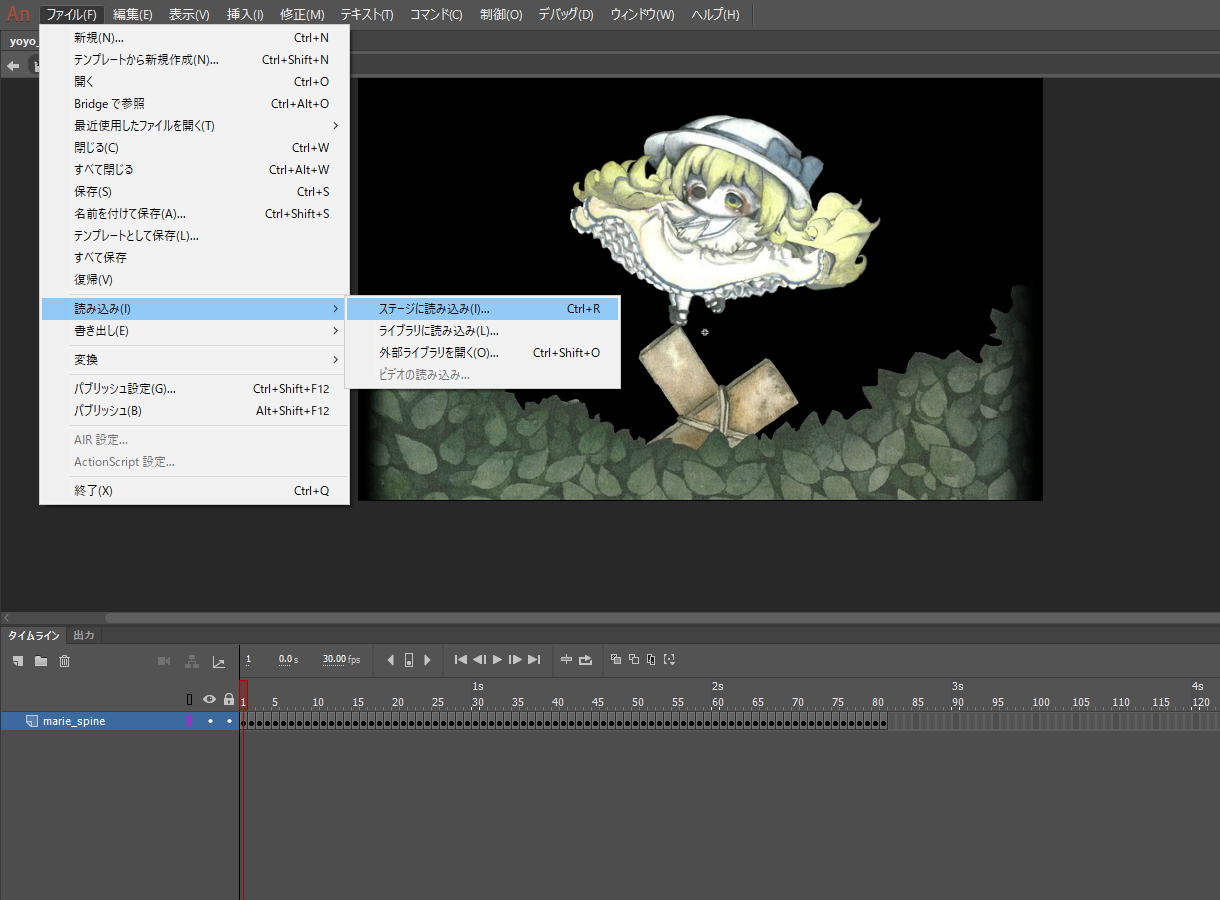Expand 最近使用したファイルを開く(T) submenu

pyautogui.click(x=194, y=126)
